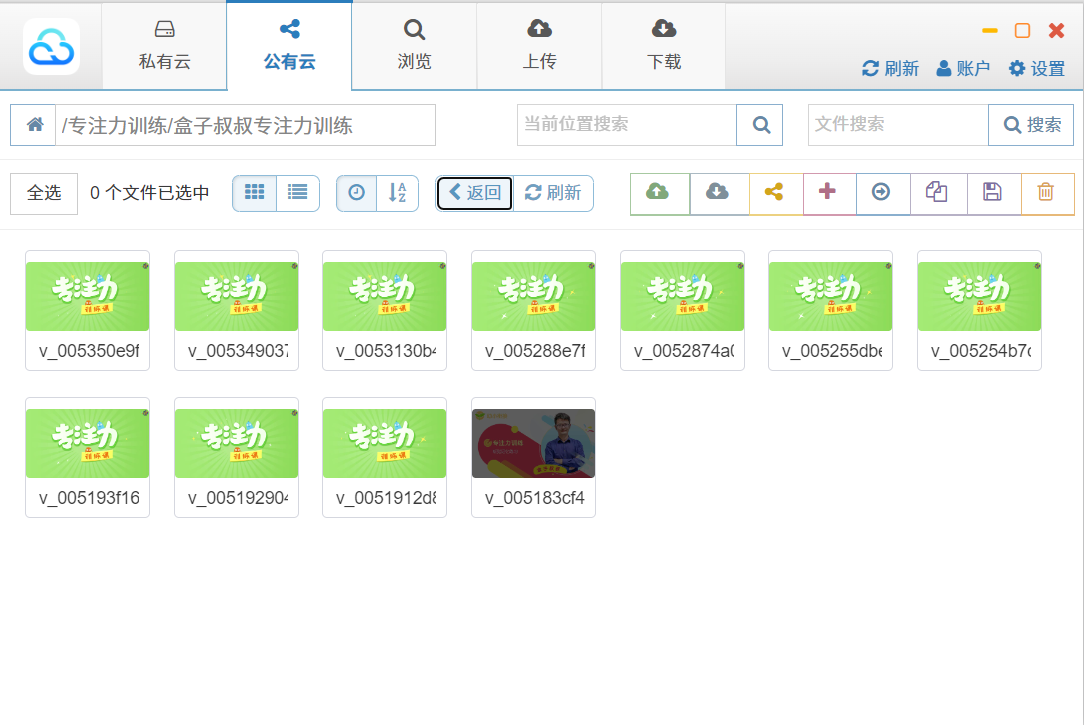The image size is (1084, 725).
Task: Switch to grid view
Action: point(254,193)
